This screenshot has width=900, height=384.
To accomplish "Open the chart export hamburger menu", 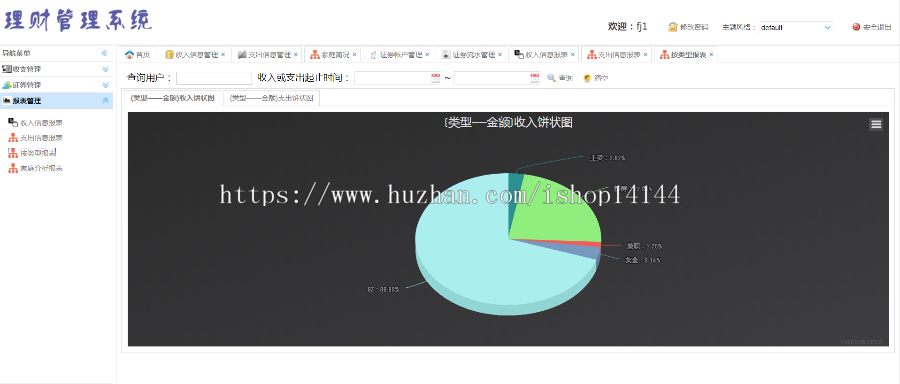I will tap(875, 124).
